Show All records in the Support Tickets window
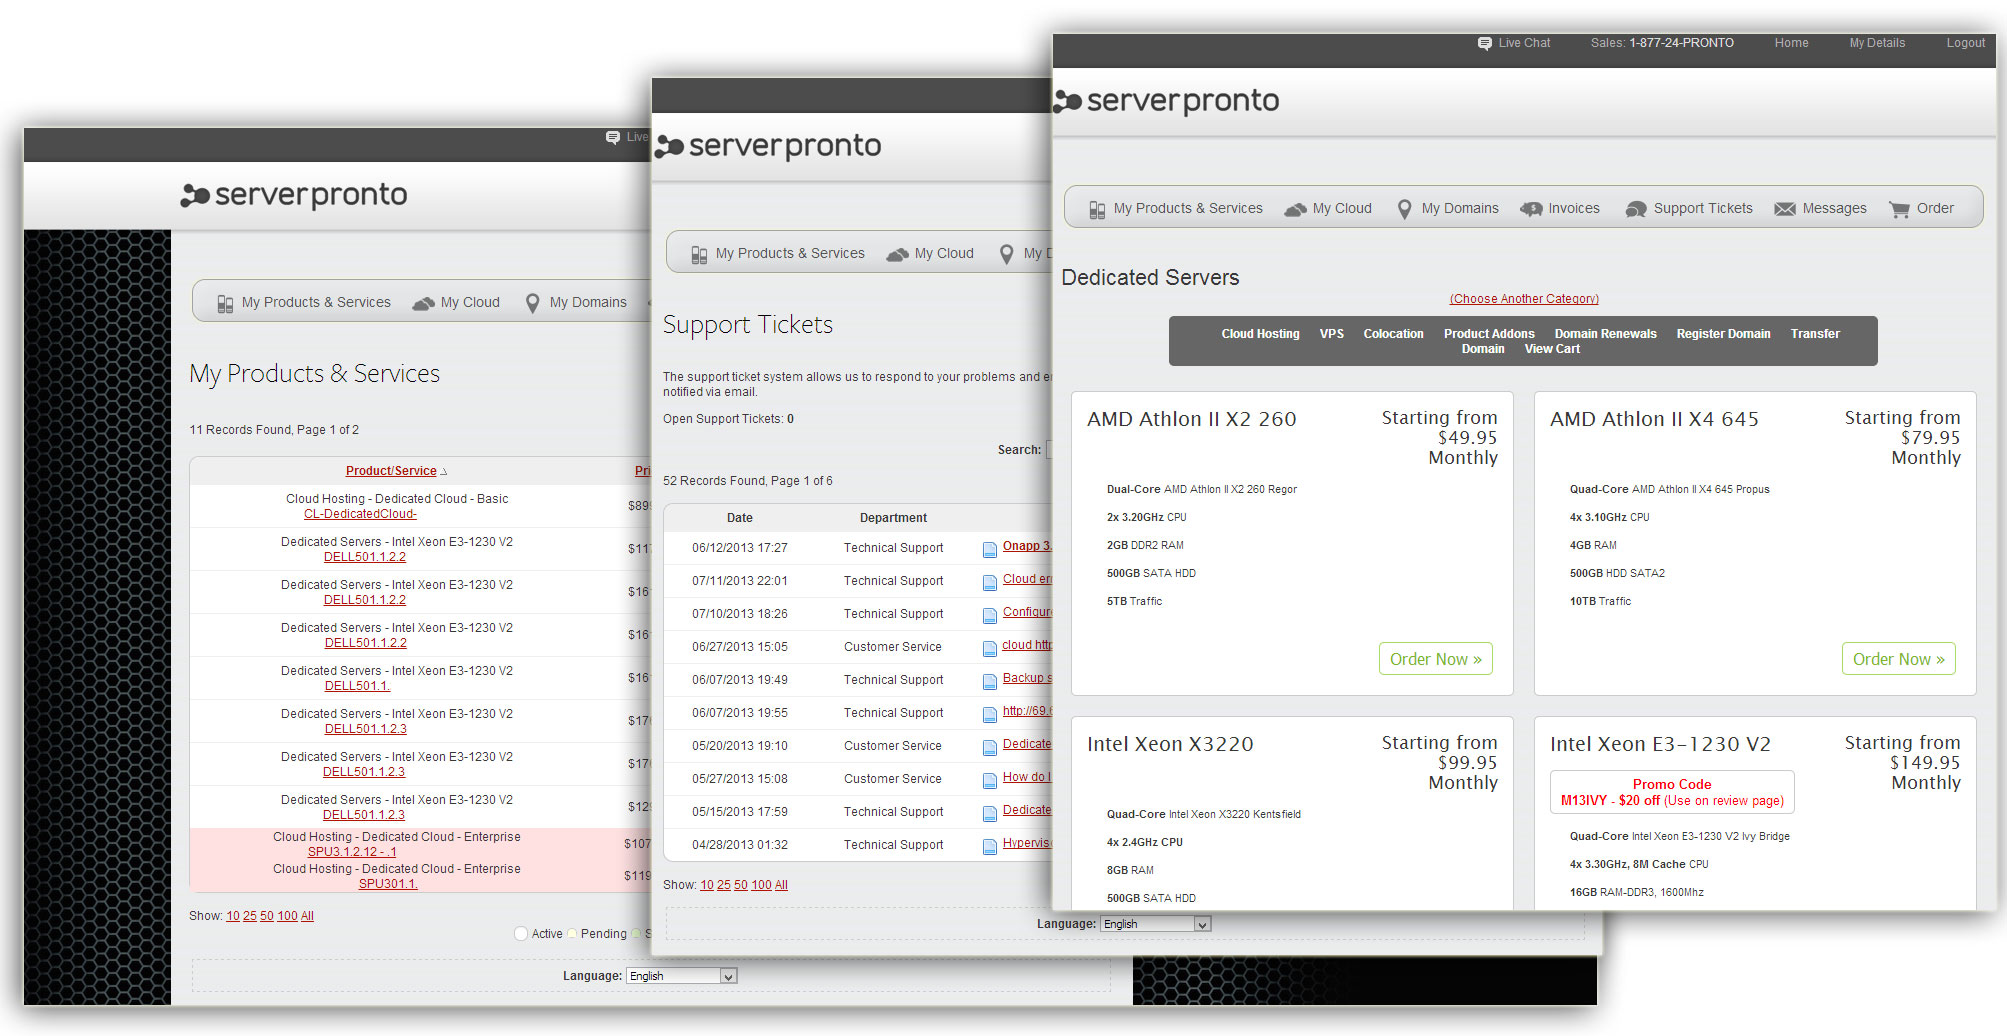 781,885
